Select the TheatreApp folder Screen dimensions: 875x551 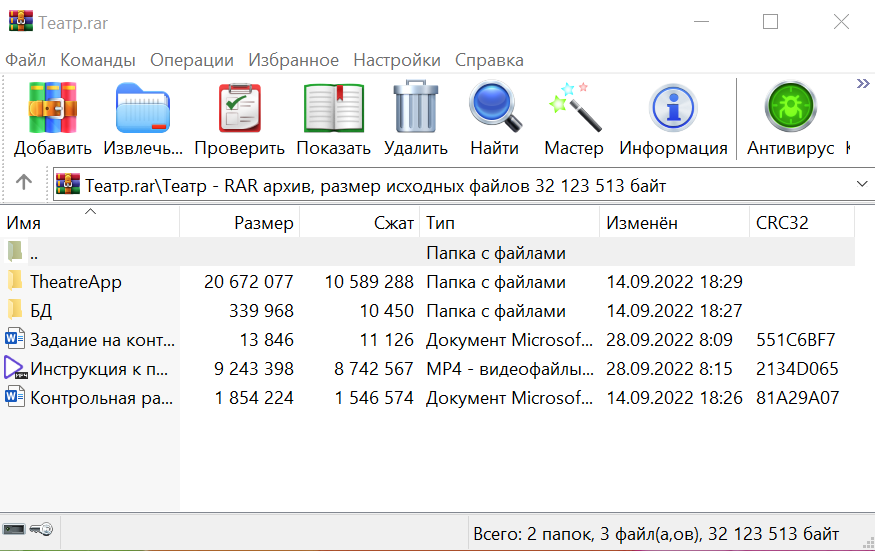click(x=75, y=282)
